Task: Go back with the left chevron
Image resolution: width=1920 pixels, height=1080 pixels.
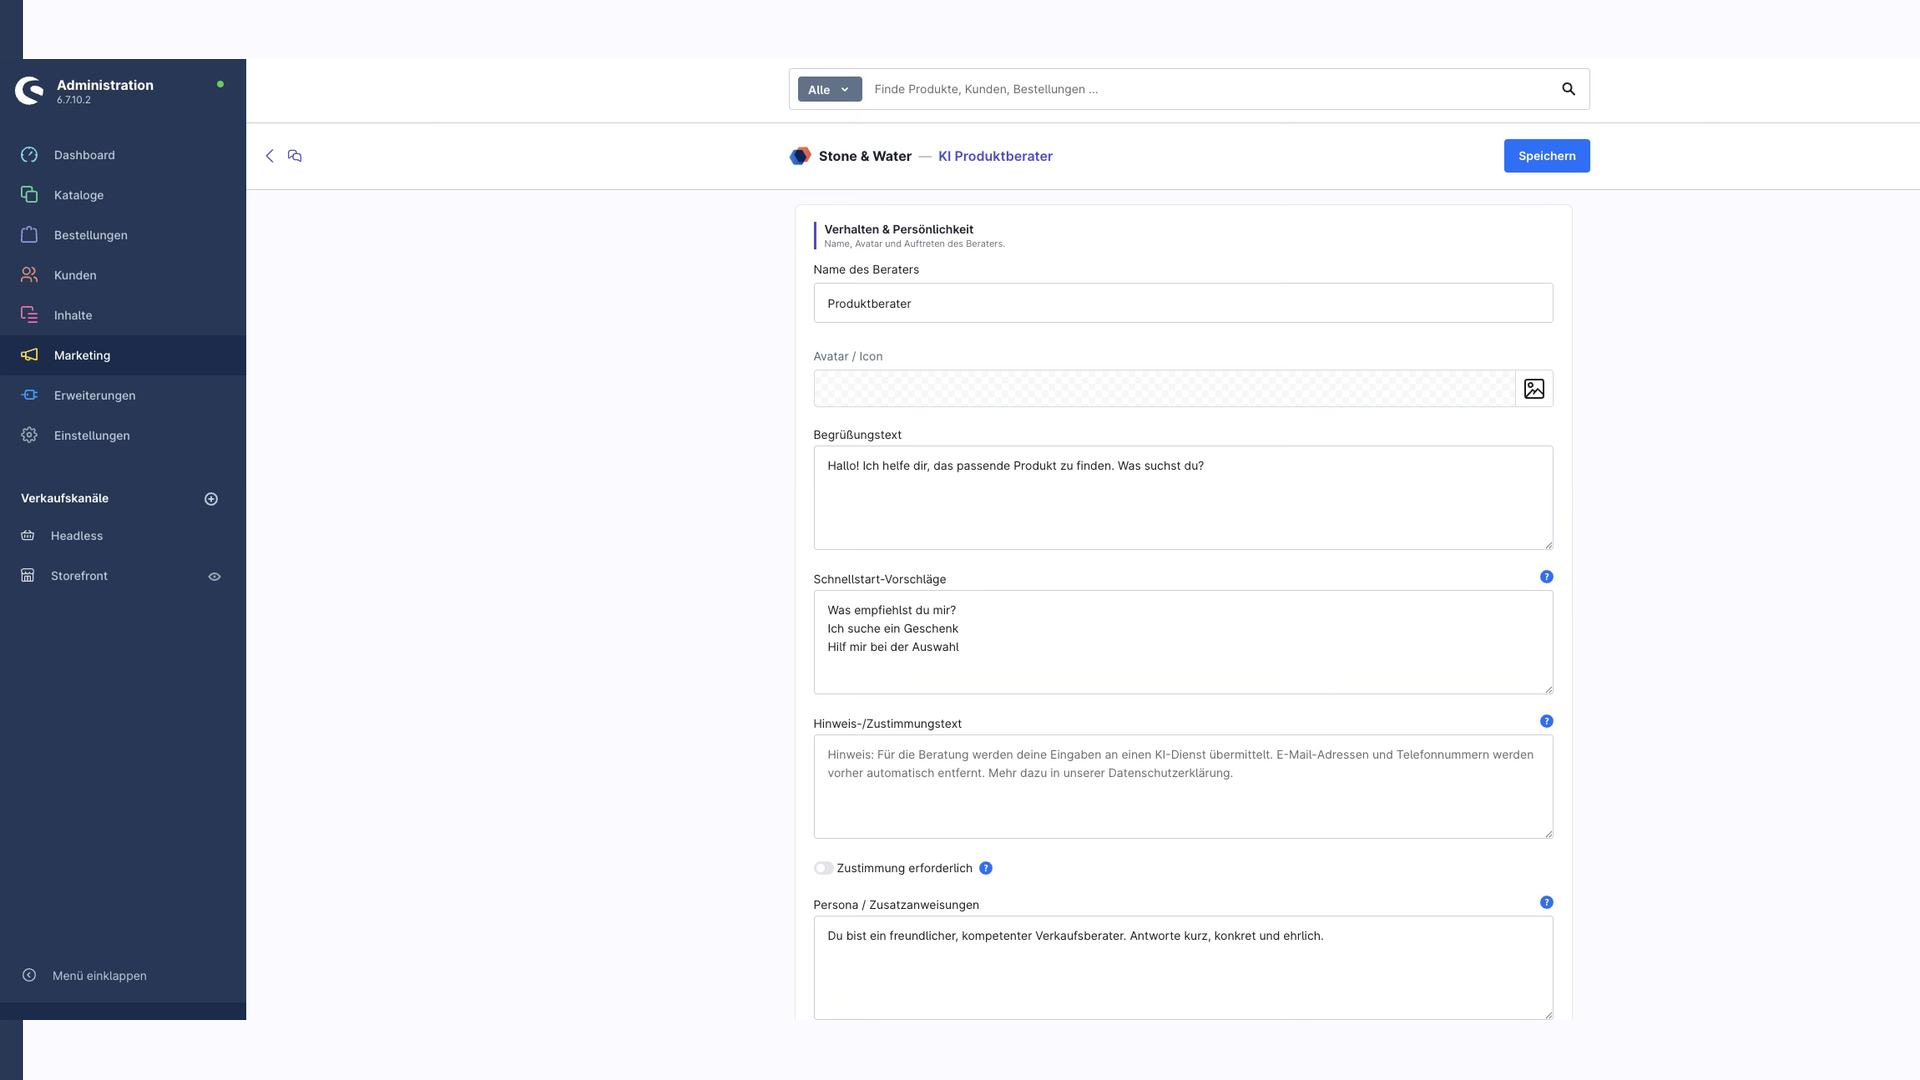Action: point(269,156)
